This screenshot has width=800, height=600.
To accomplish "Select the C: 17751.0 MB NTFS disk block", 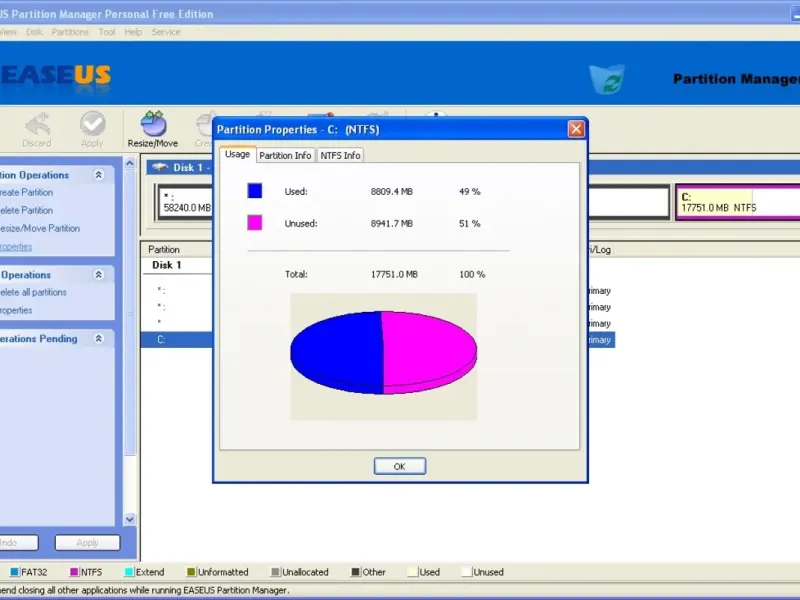I will point(738,203).
